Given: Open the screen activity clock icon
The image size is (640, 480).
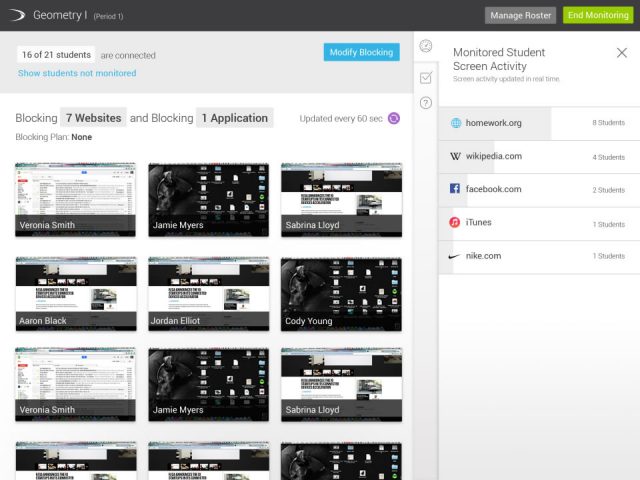Looking at the screenshot, I should coord(426,47).
